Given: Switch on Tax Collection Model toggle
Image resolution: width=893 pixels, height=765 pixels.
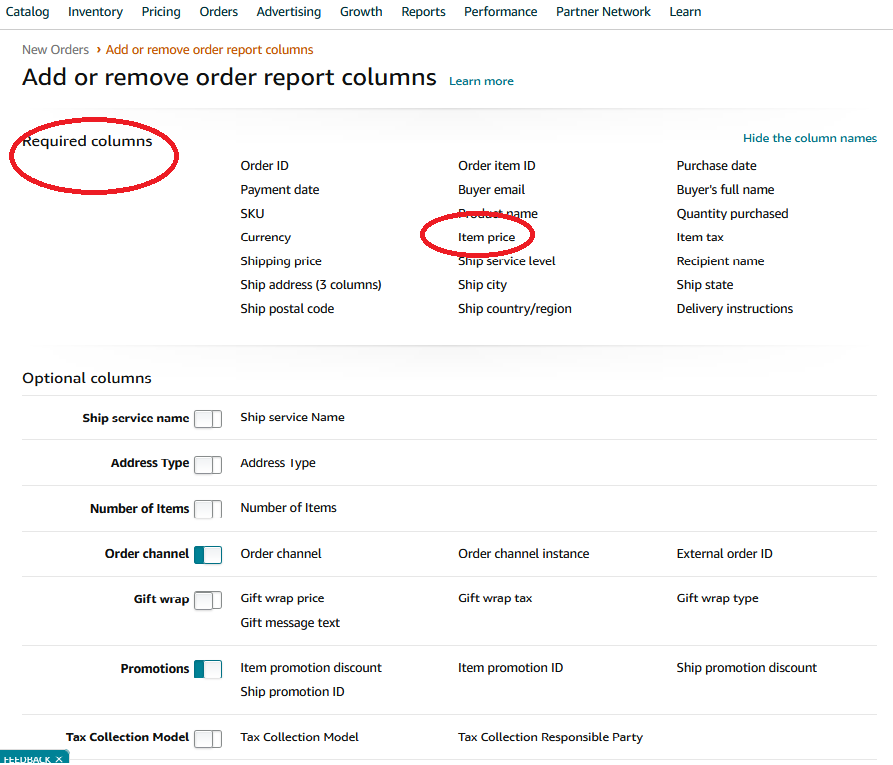Looking at the screenshot, I should click(x=208, y=738).
